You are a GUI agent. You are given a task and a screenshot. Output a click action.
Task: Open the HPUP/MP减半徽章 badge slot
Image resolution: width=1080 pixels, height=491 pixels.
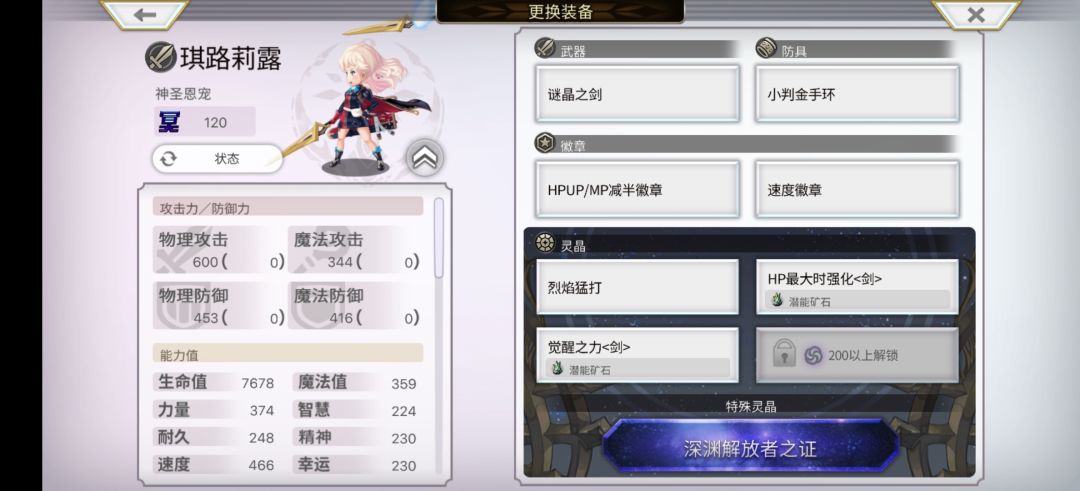(x=637, y=189)
